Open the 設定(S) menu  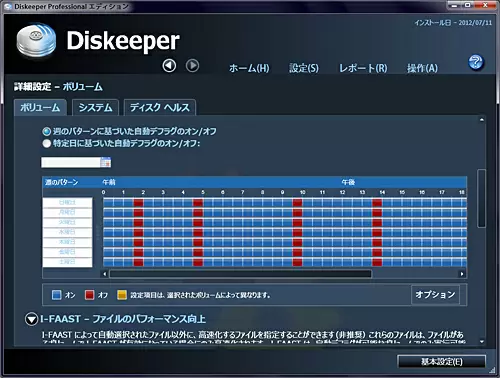point(304,68)
